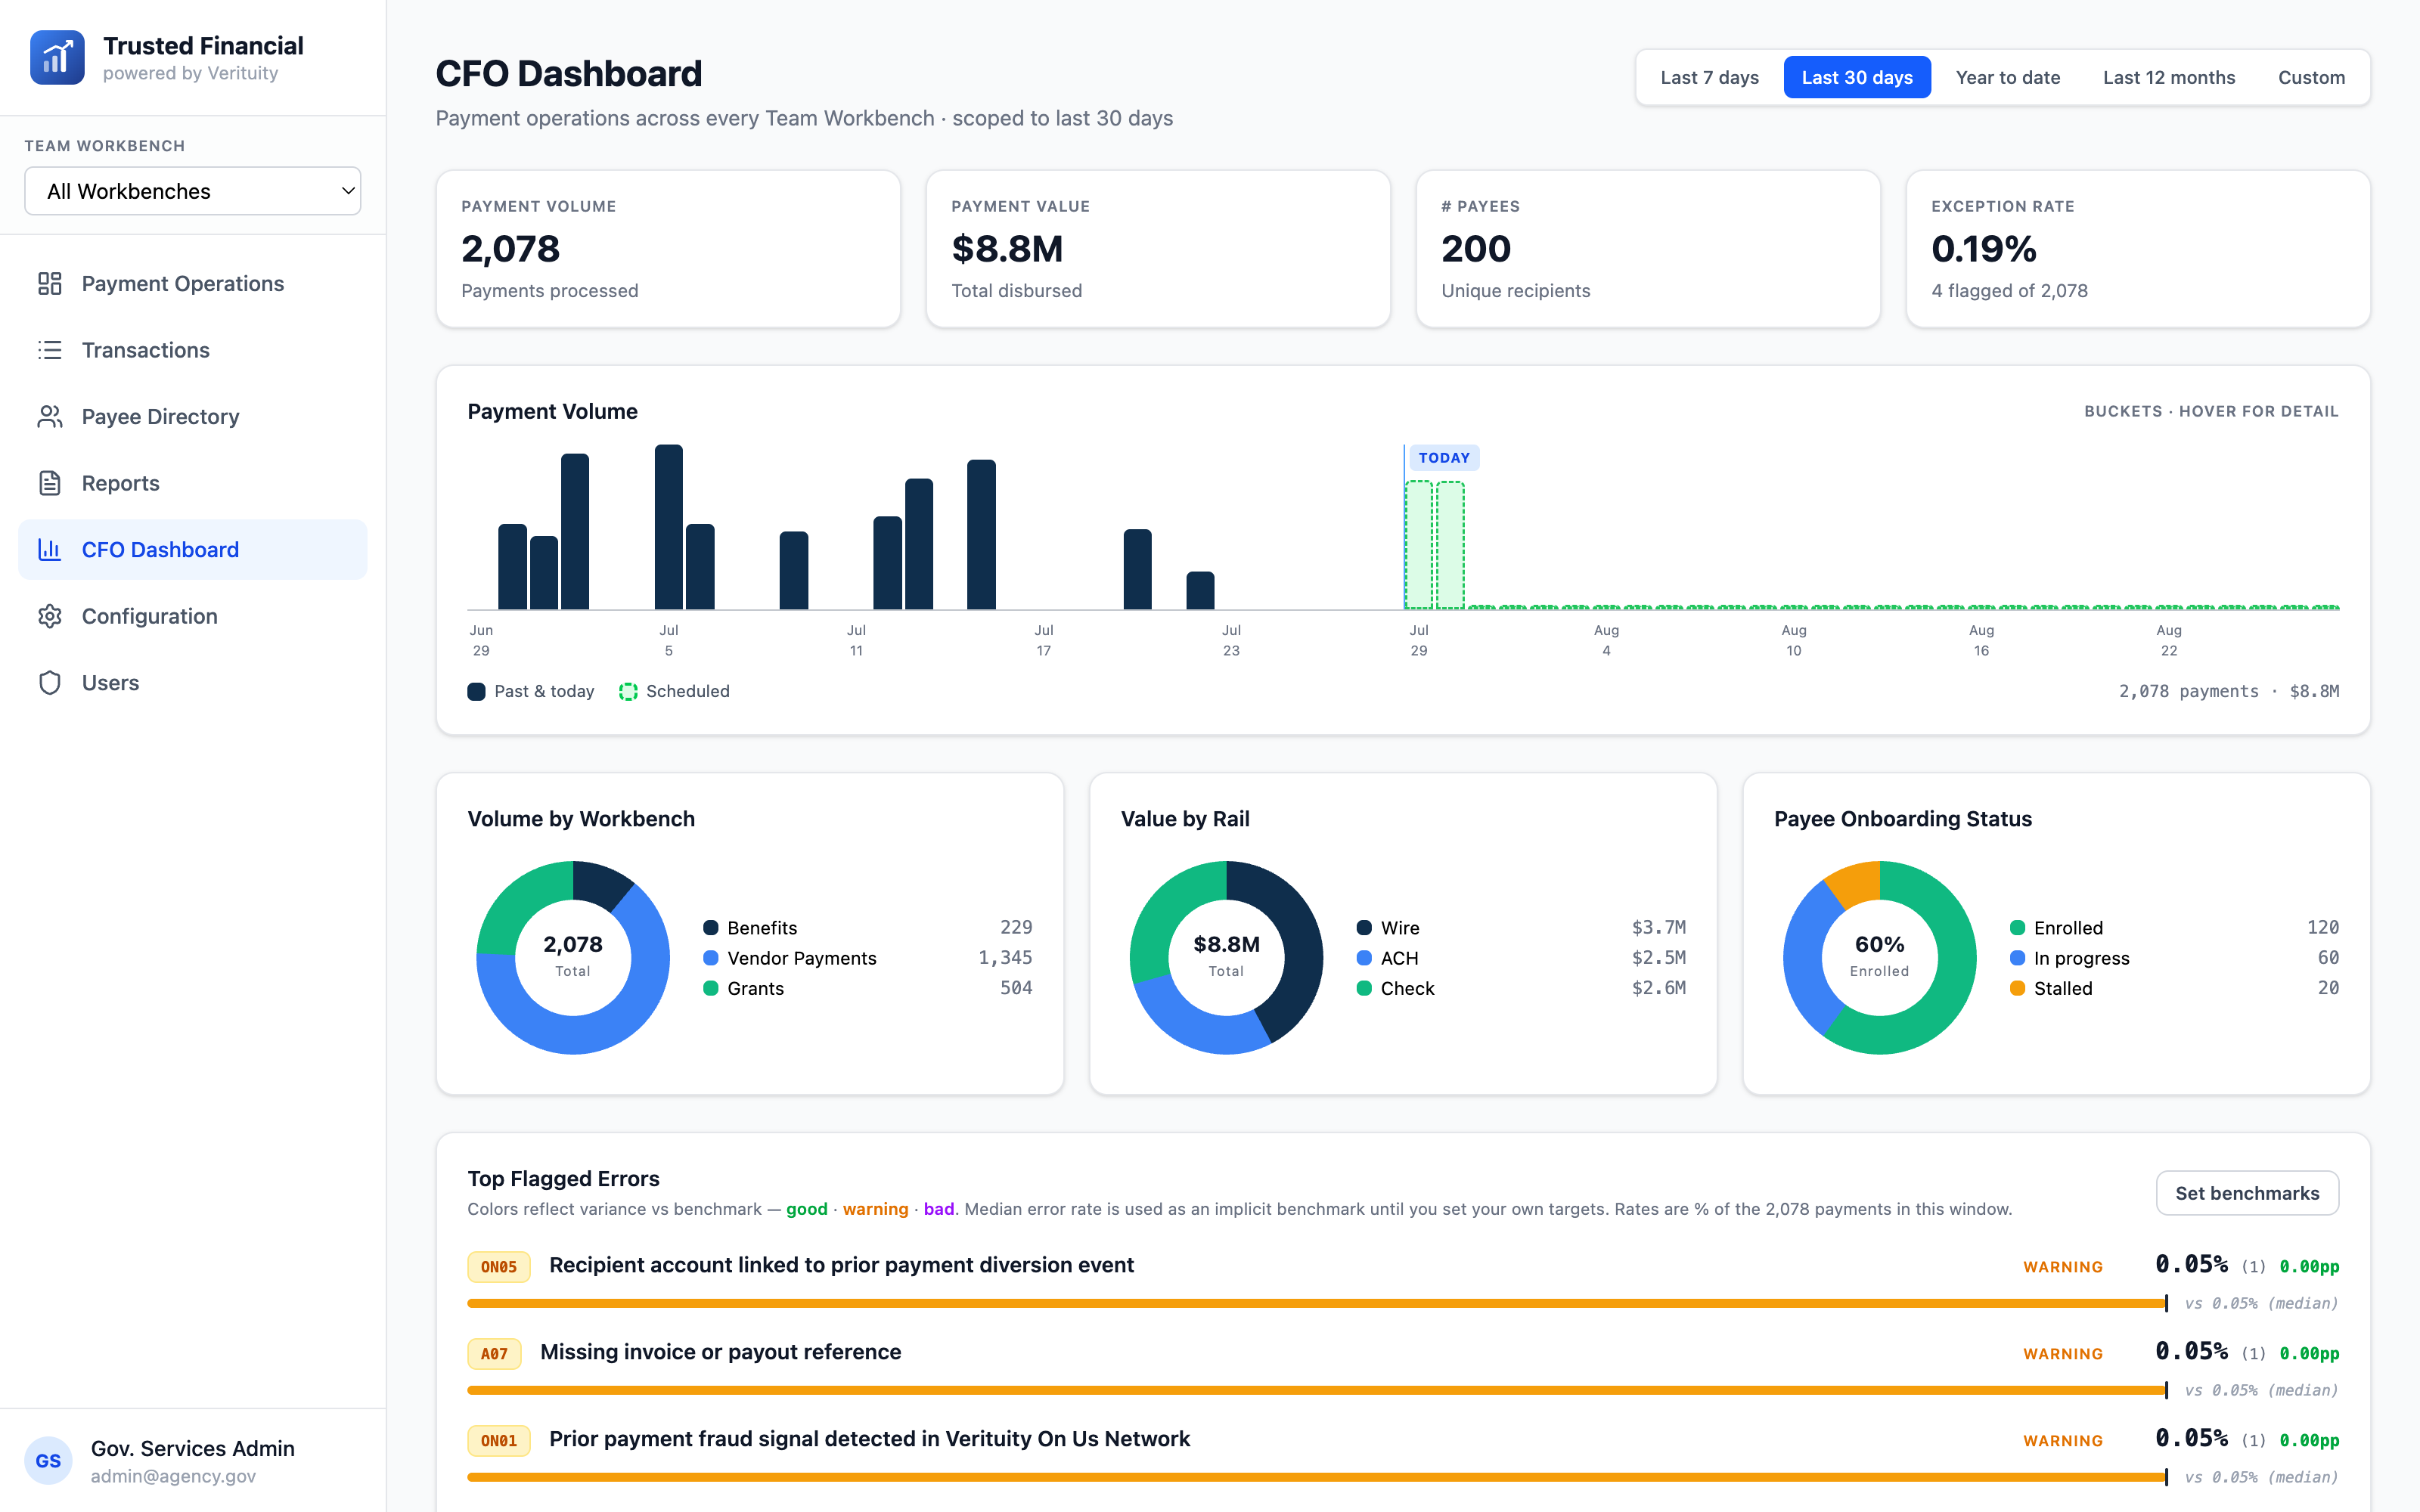
Task: Click the $8.8M Total donut center
Action: [x=1226, y=956]
